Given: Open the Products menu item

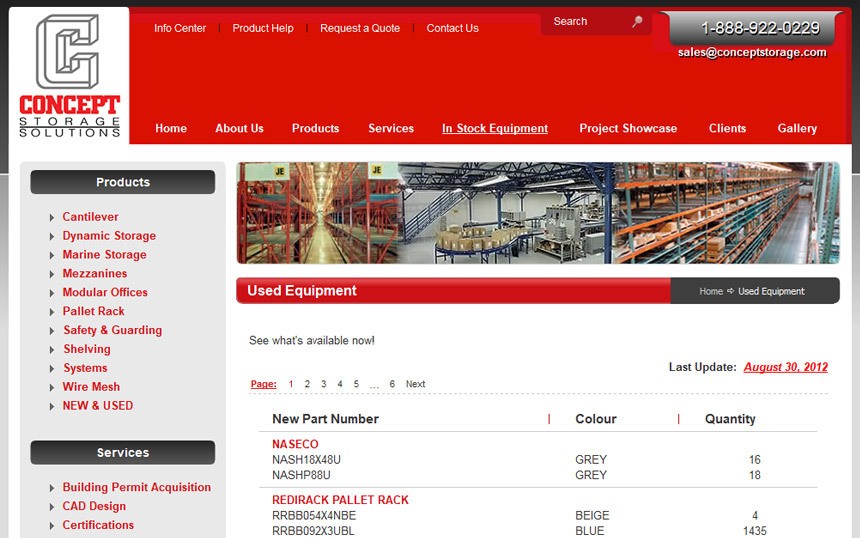Looking at the screenshot, I should [315, 128].
